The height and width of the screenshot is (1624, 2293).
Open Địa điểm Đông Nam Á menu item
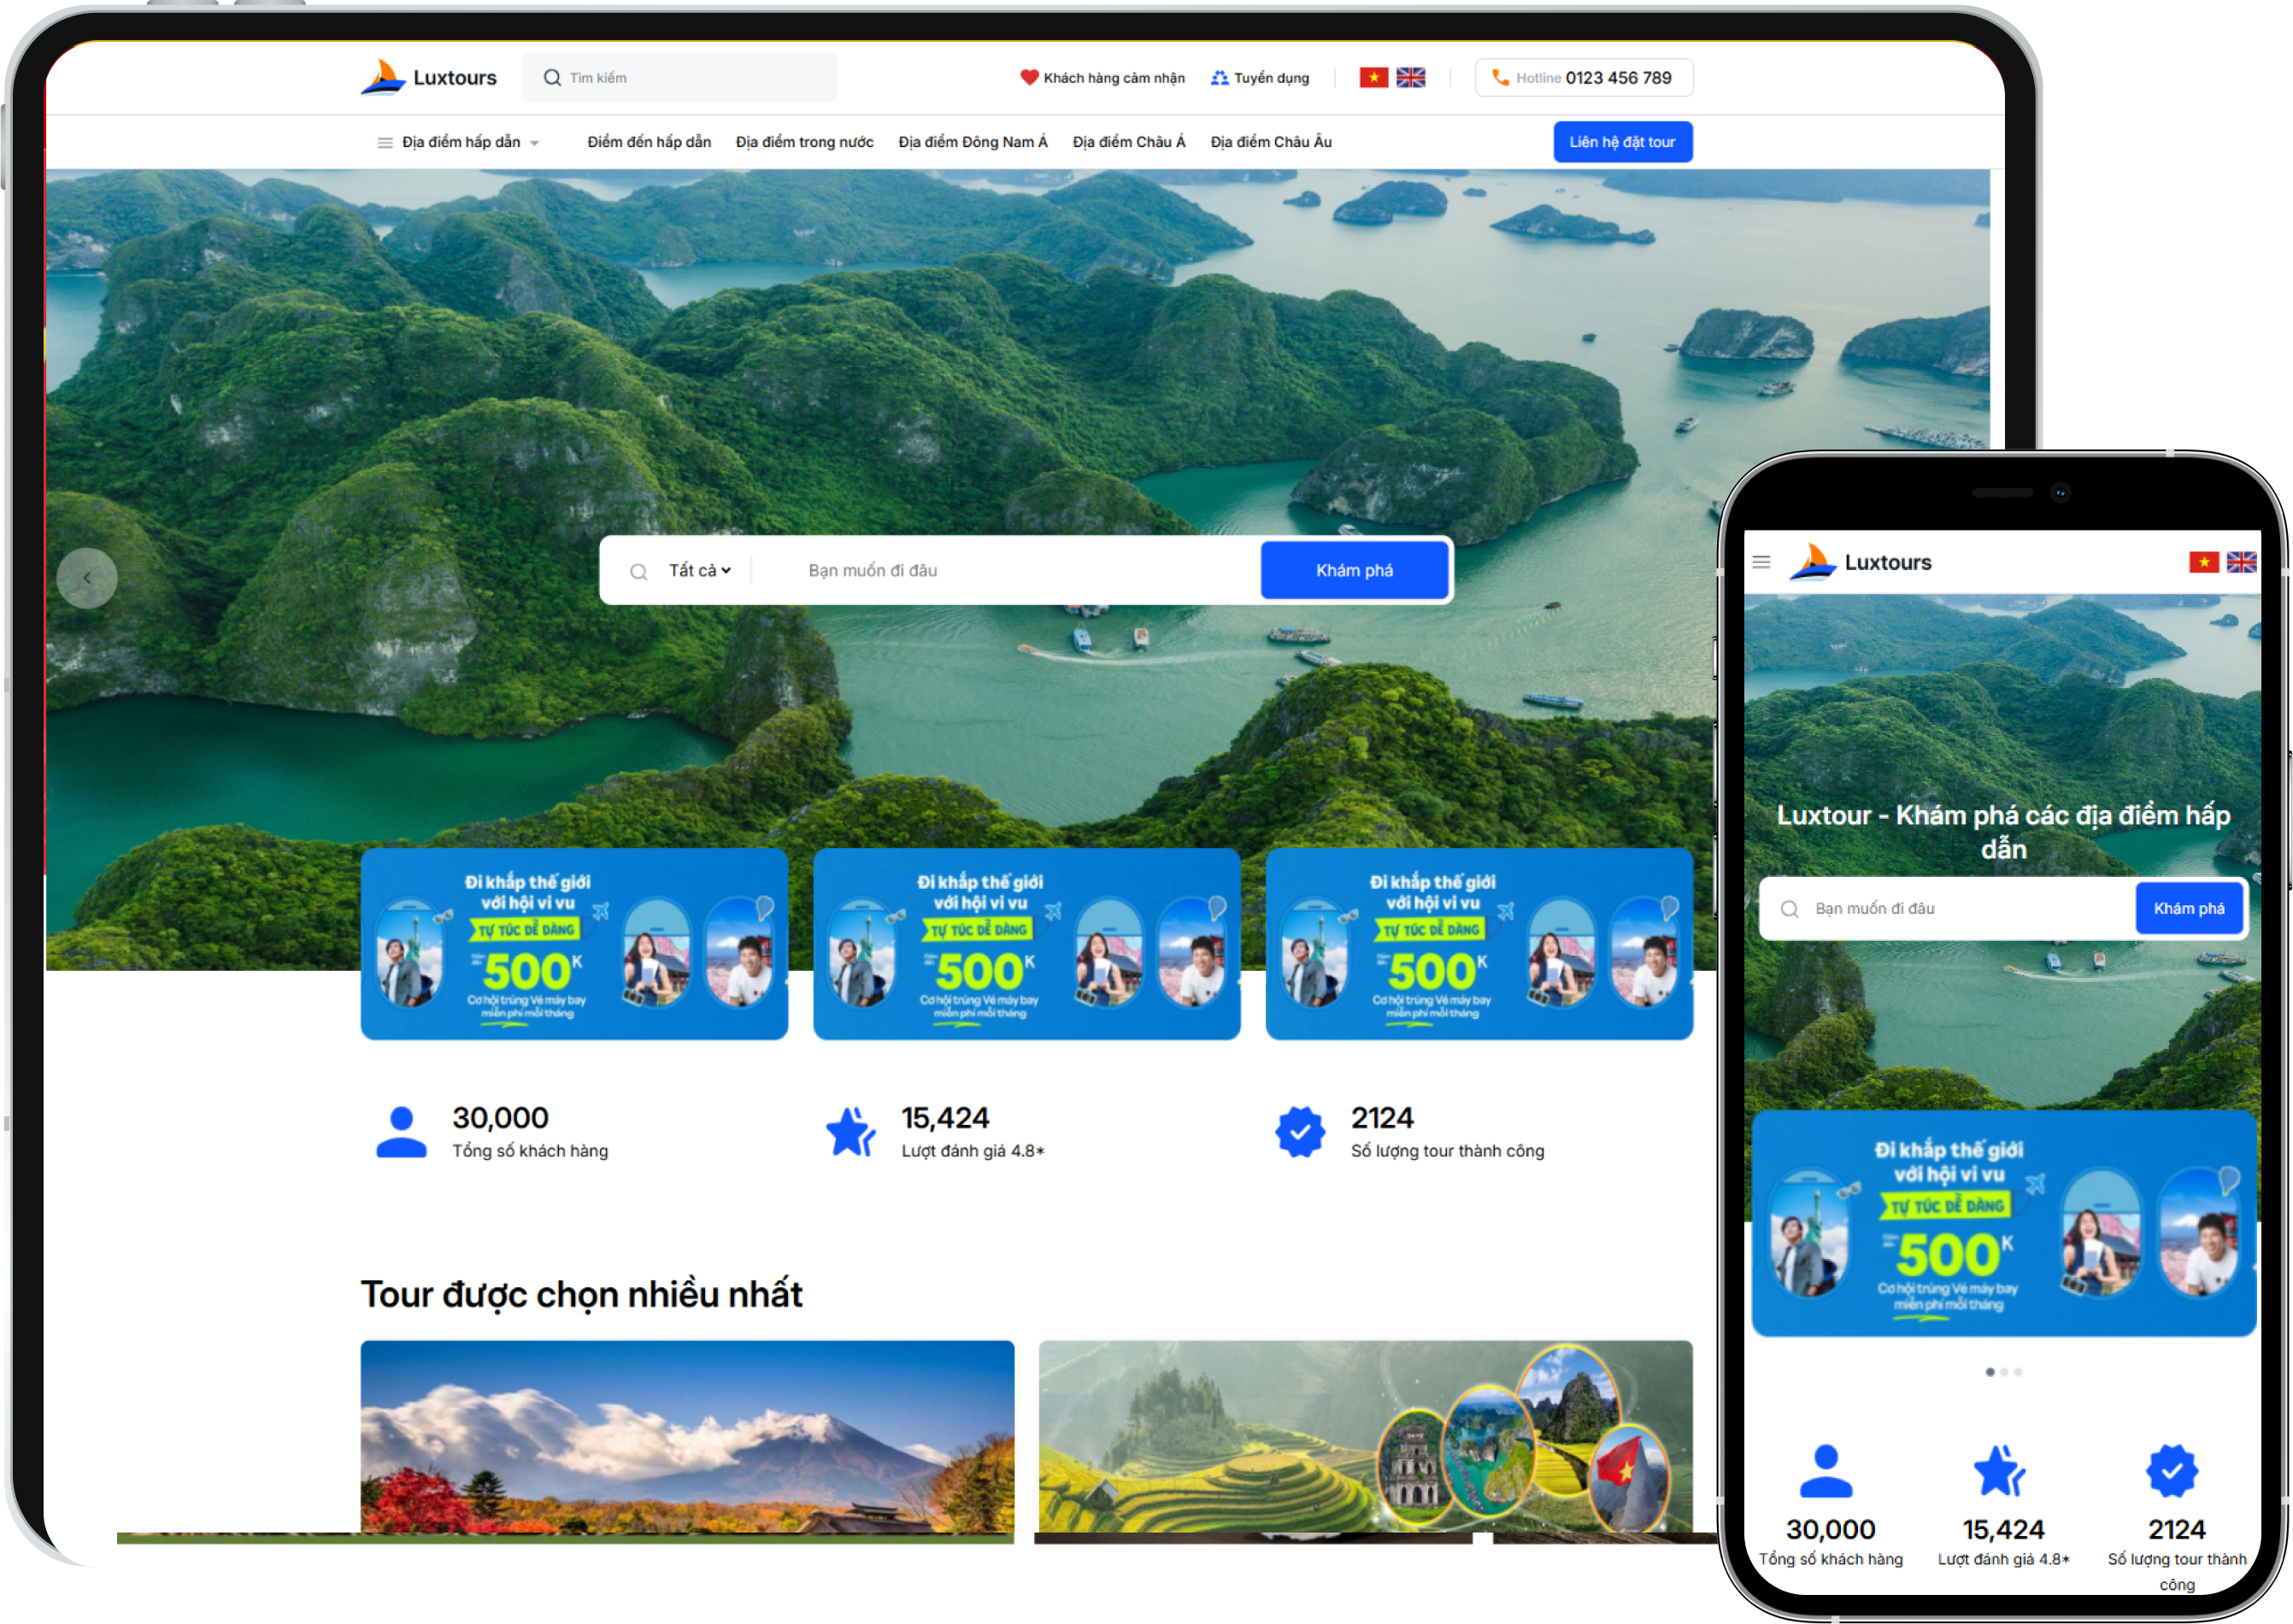(972, 142)
